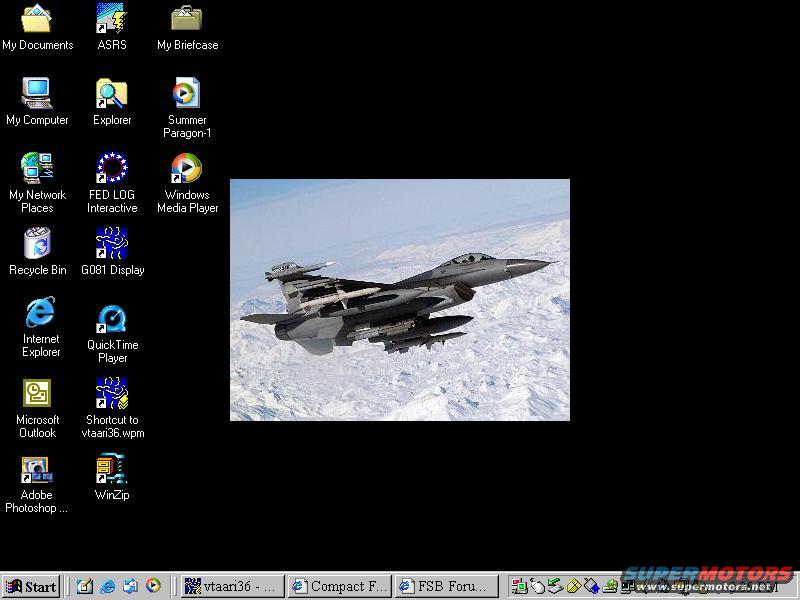Click the My Briefcase icon
The image size is (800, 600).
pyautogui.click(x=187, y=20)
